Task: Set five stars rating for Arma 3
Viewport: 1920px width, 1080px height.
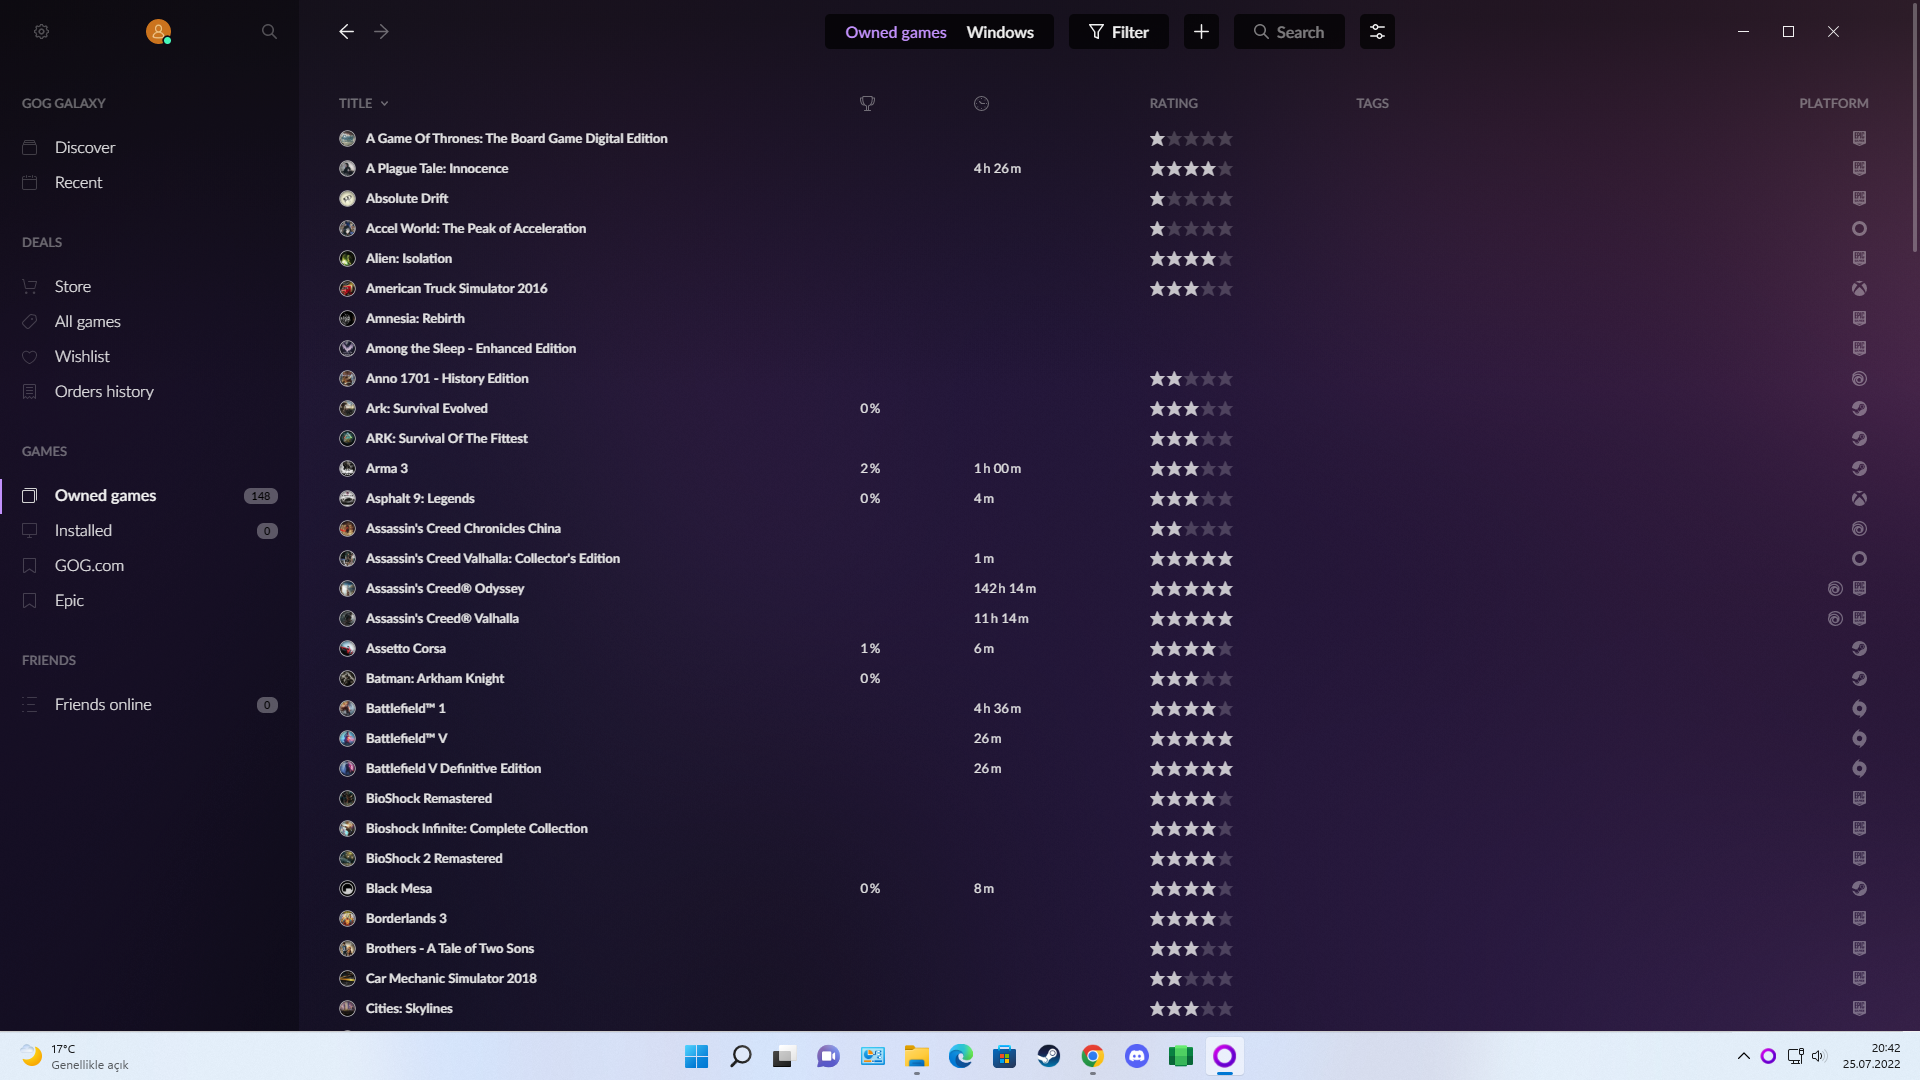Action: [x=1225, y=468]
